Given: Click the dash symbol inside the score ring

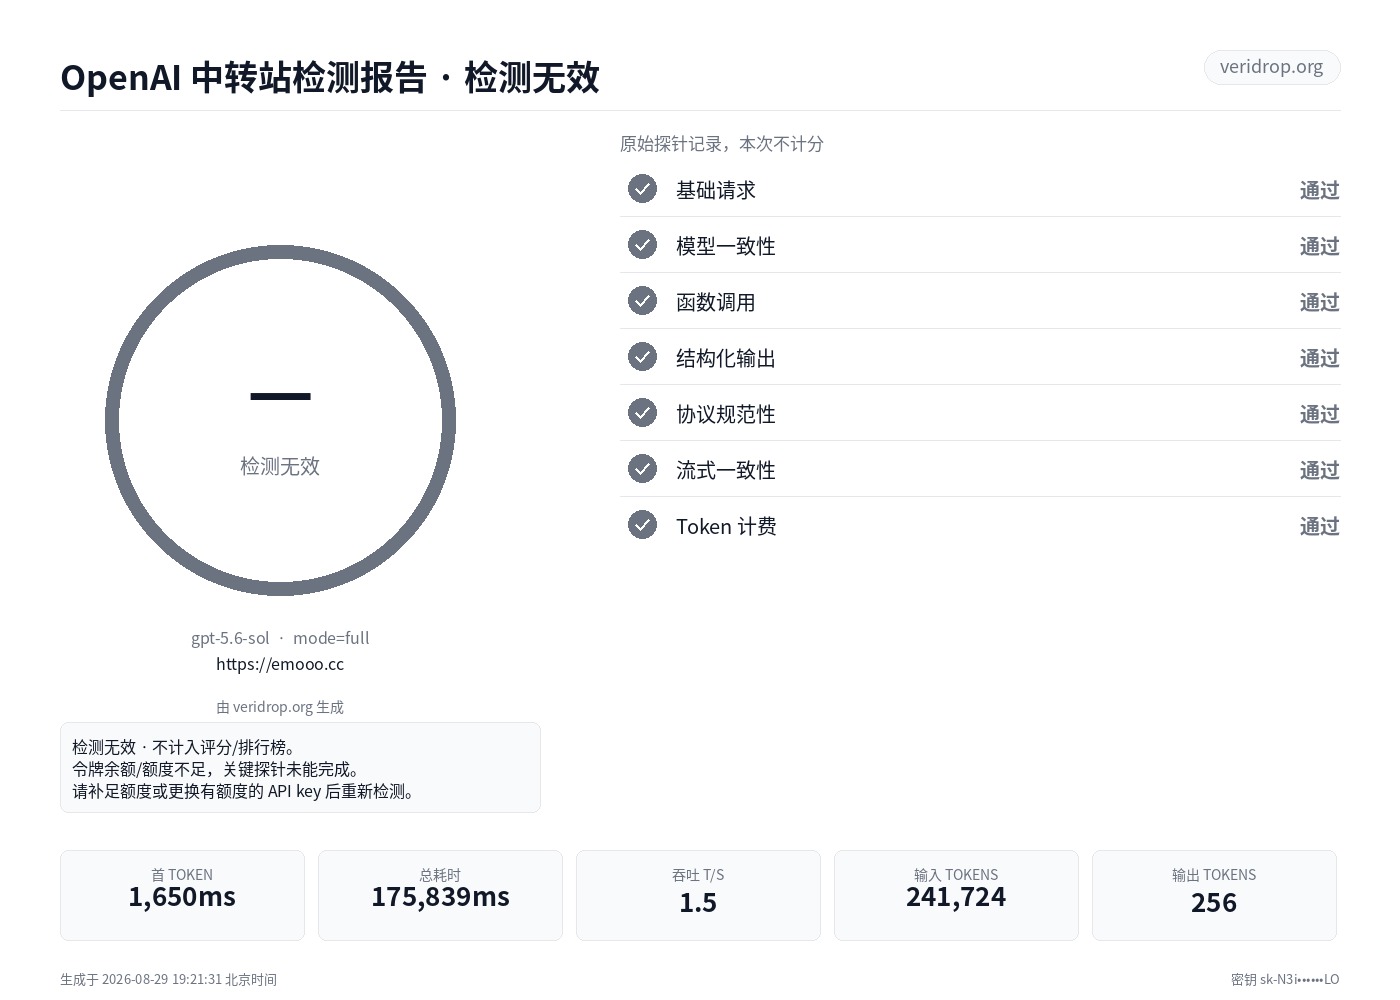Looking at the screenshot, I should pos(280,397).
